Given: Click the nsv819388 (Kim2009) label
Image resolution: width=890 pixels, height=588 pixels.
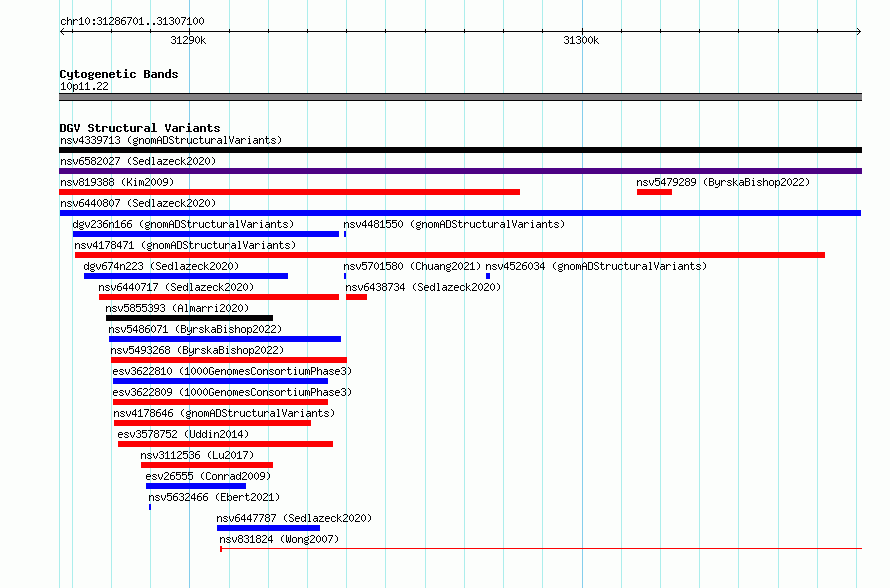Looking at the screenshot, I should coord(117,182).
